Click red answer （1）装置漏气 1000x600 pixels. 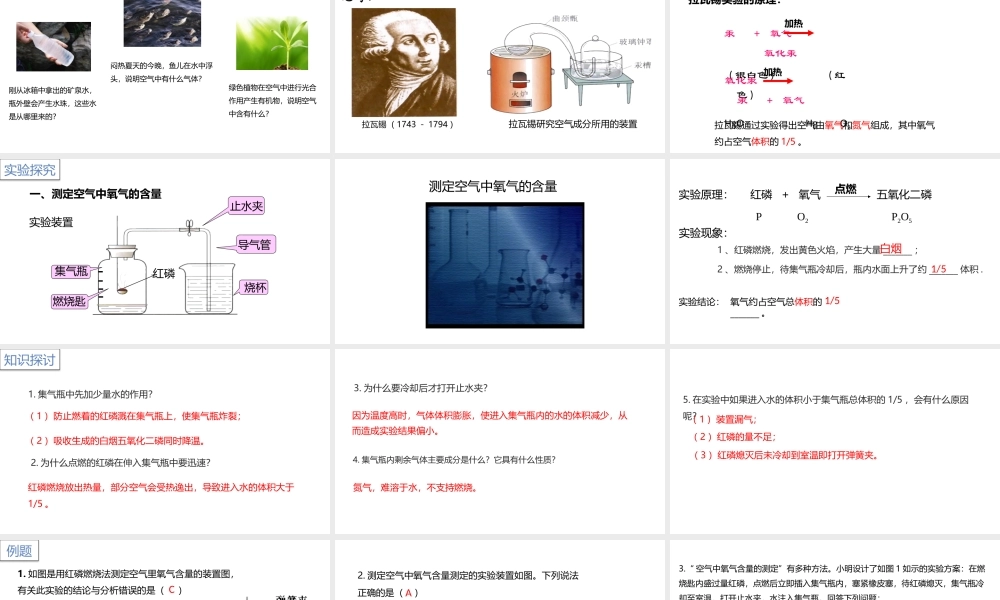click(x=725, y=419)
